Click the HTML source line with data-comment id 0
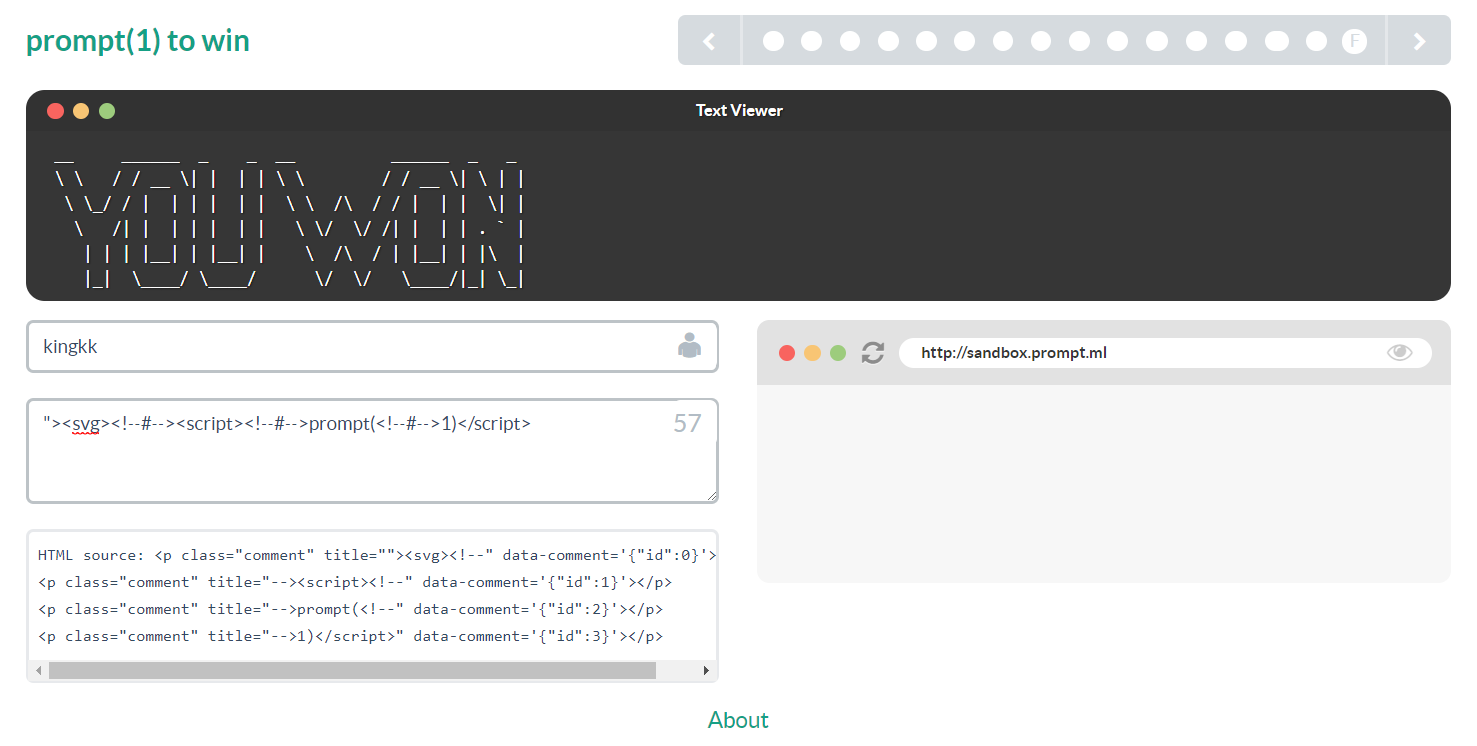The width and height of the screenshot is (1477, 746). 377,555
